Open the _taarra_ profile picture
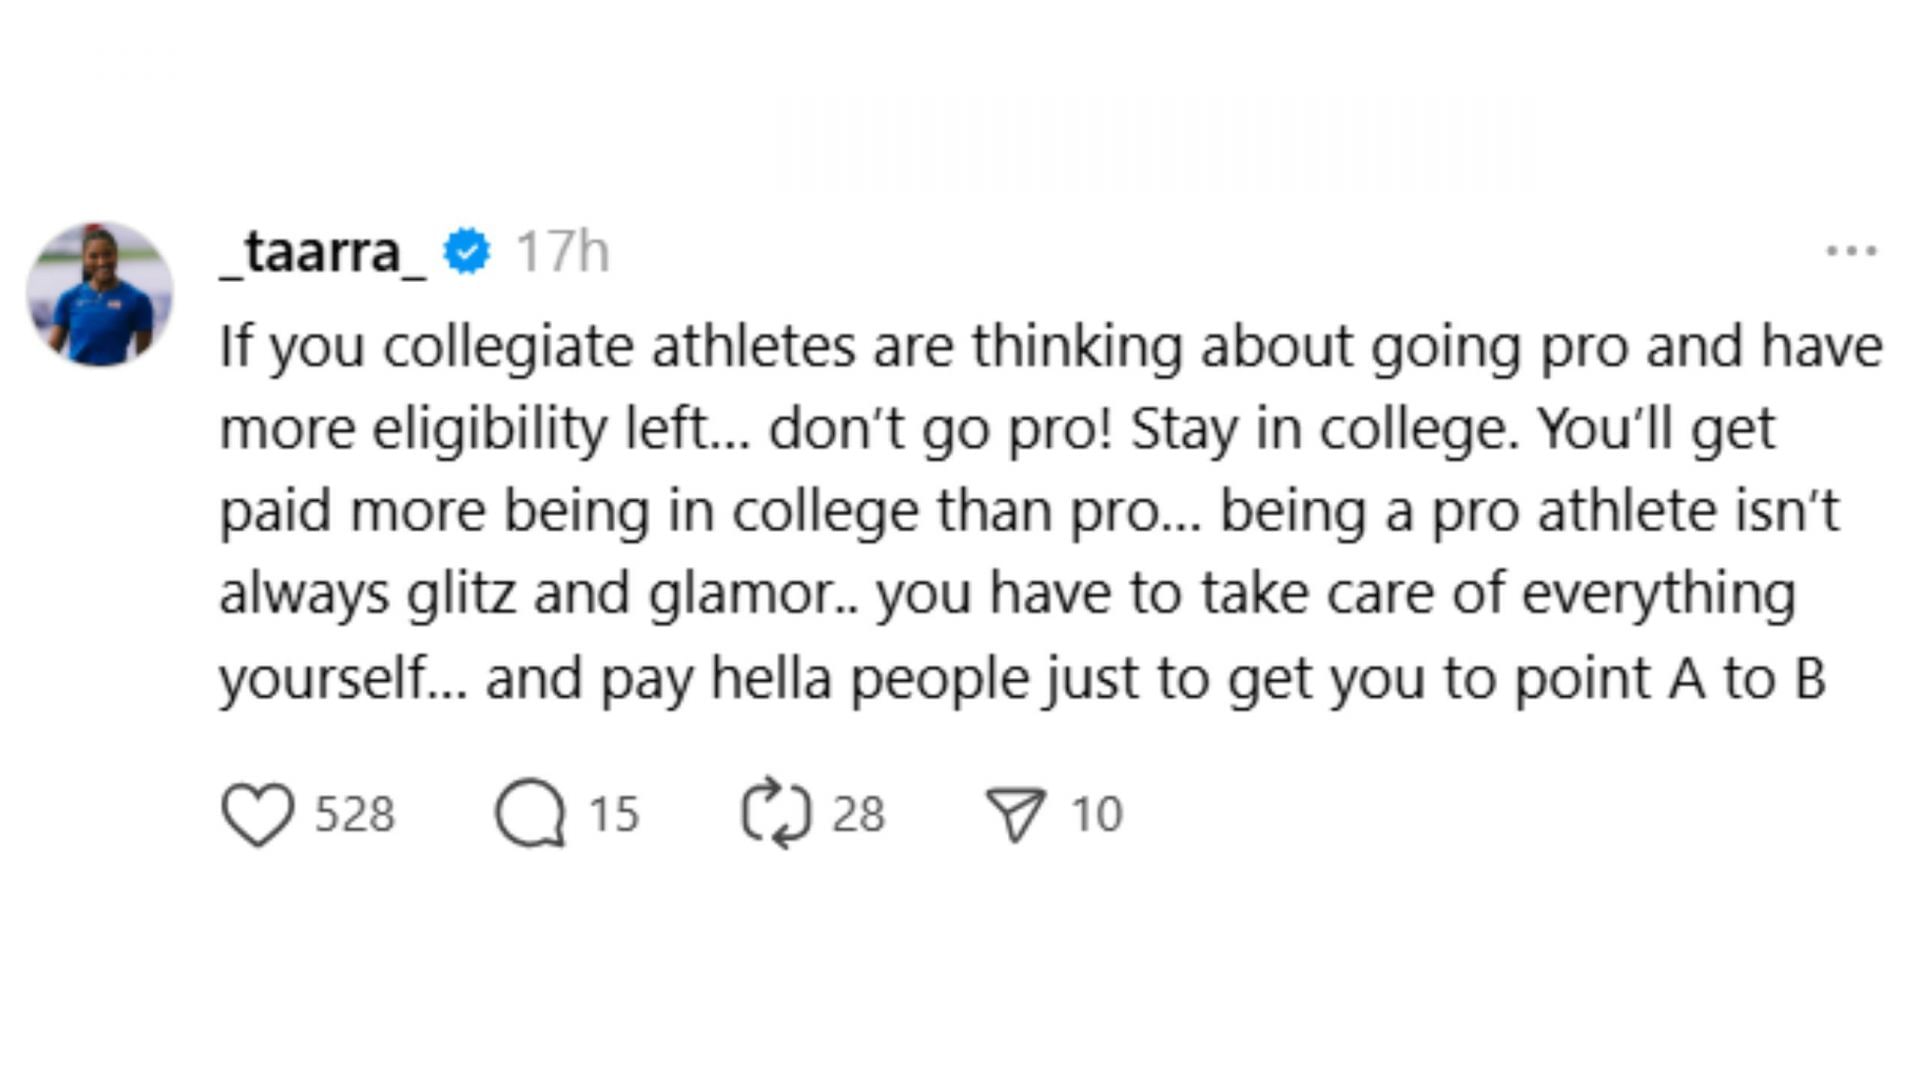Screen dimensions: 1920x1080 pos(100,295)
